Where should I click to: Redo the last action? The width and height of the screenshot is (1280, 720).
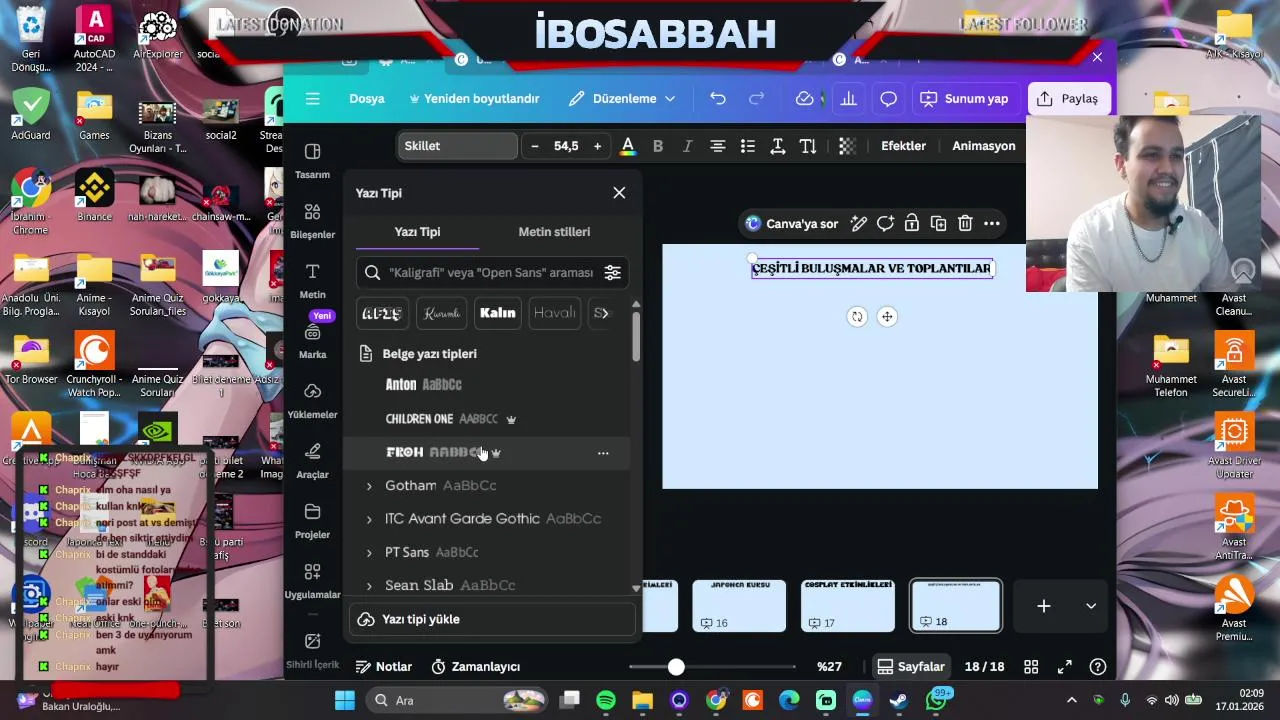tap(757, 98)
